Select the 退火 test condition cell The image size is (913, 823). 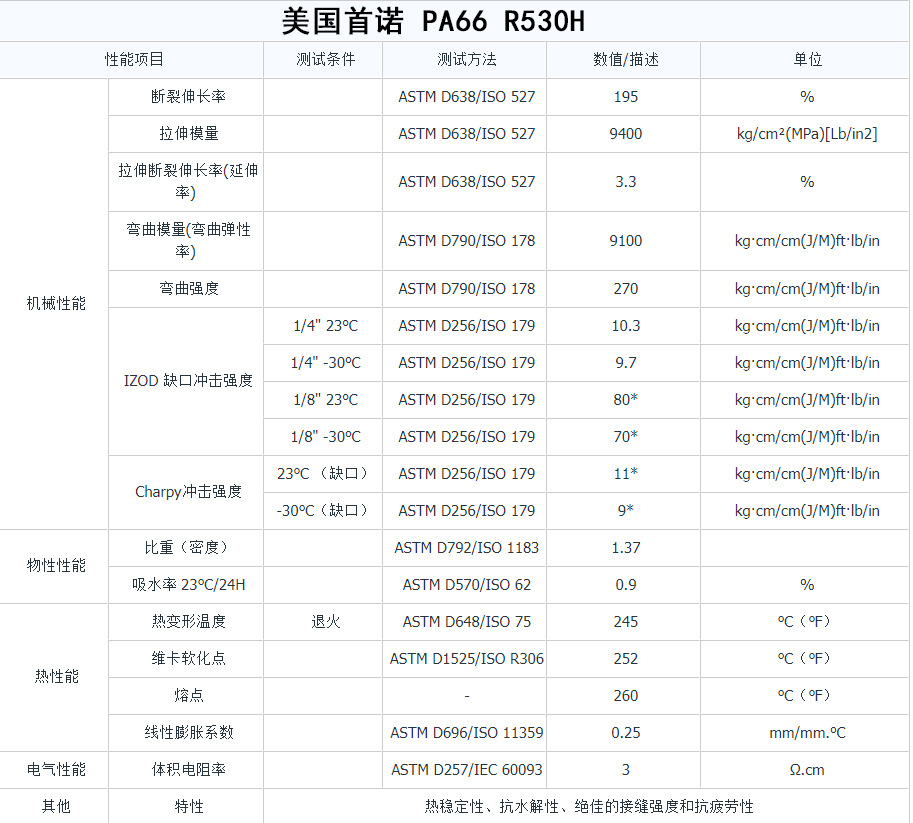(325, 622)
